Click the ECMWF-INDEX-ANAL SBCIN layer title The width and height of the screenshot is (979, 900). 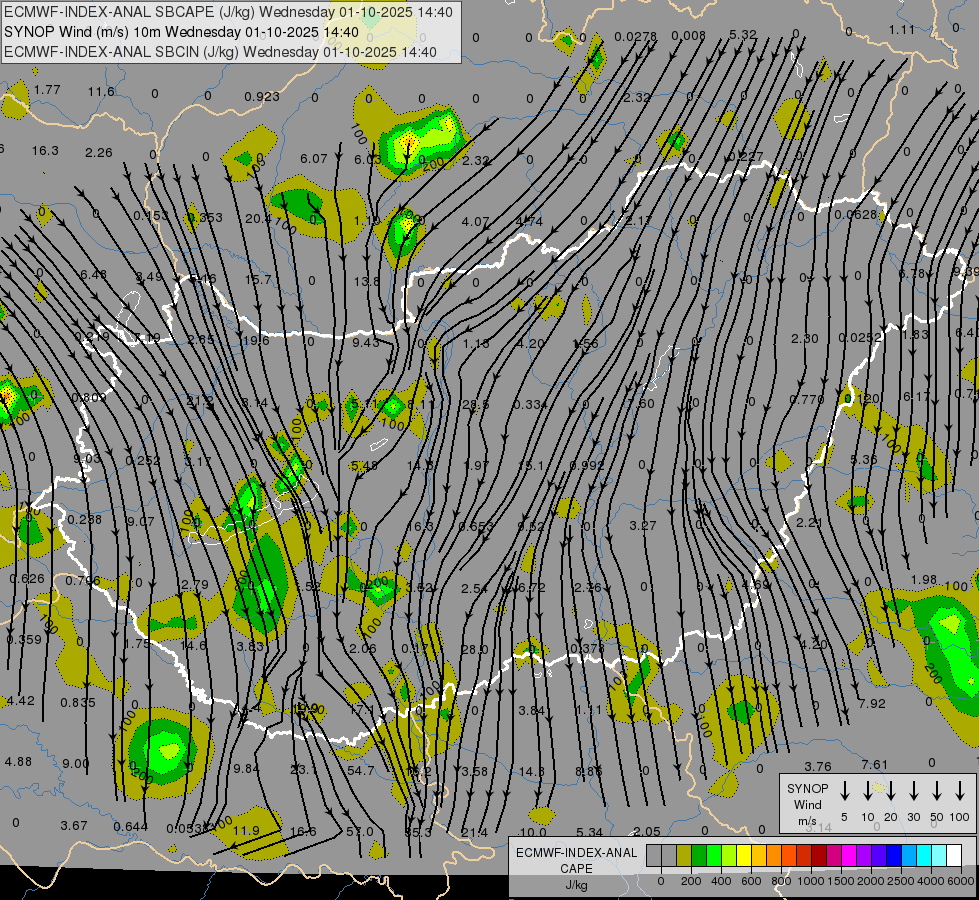[220, 52]
